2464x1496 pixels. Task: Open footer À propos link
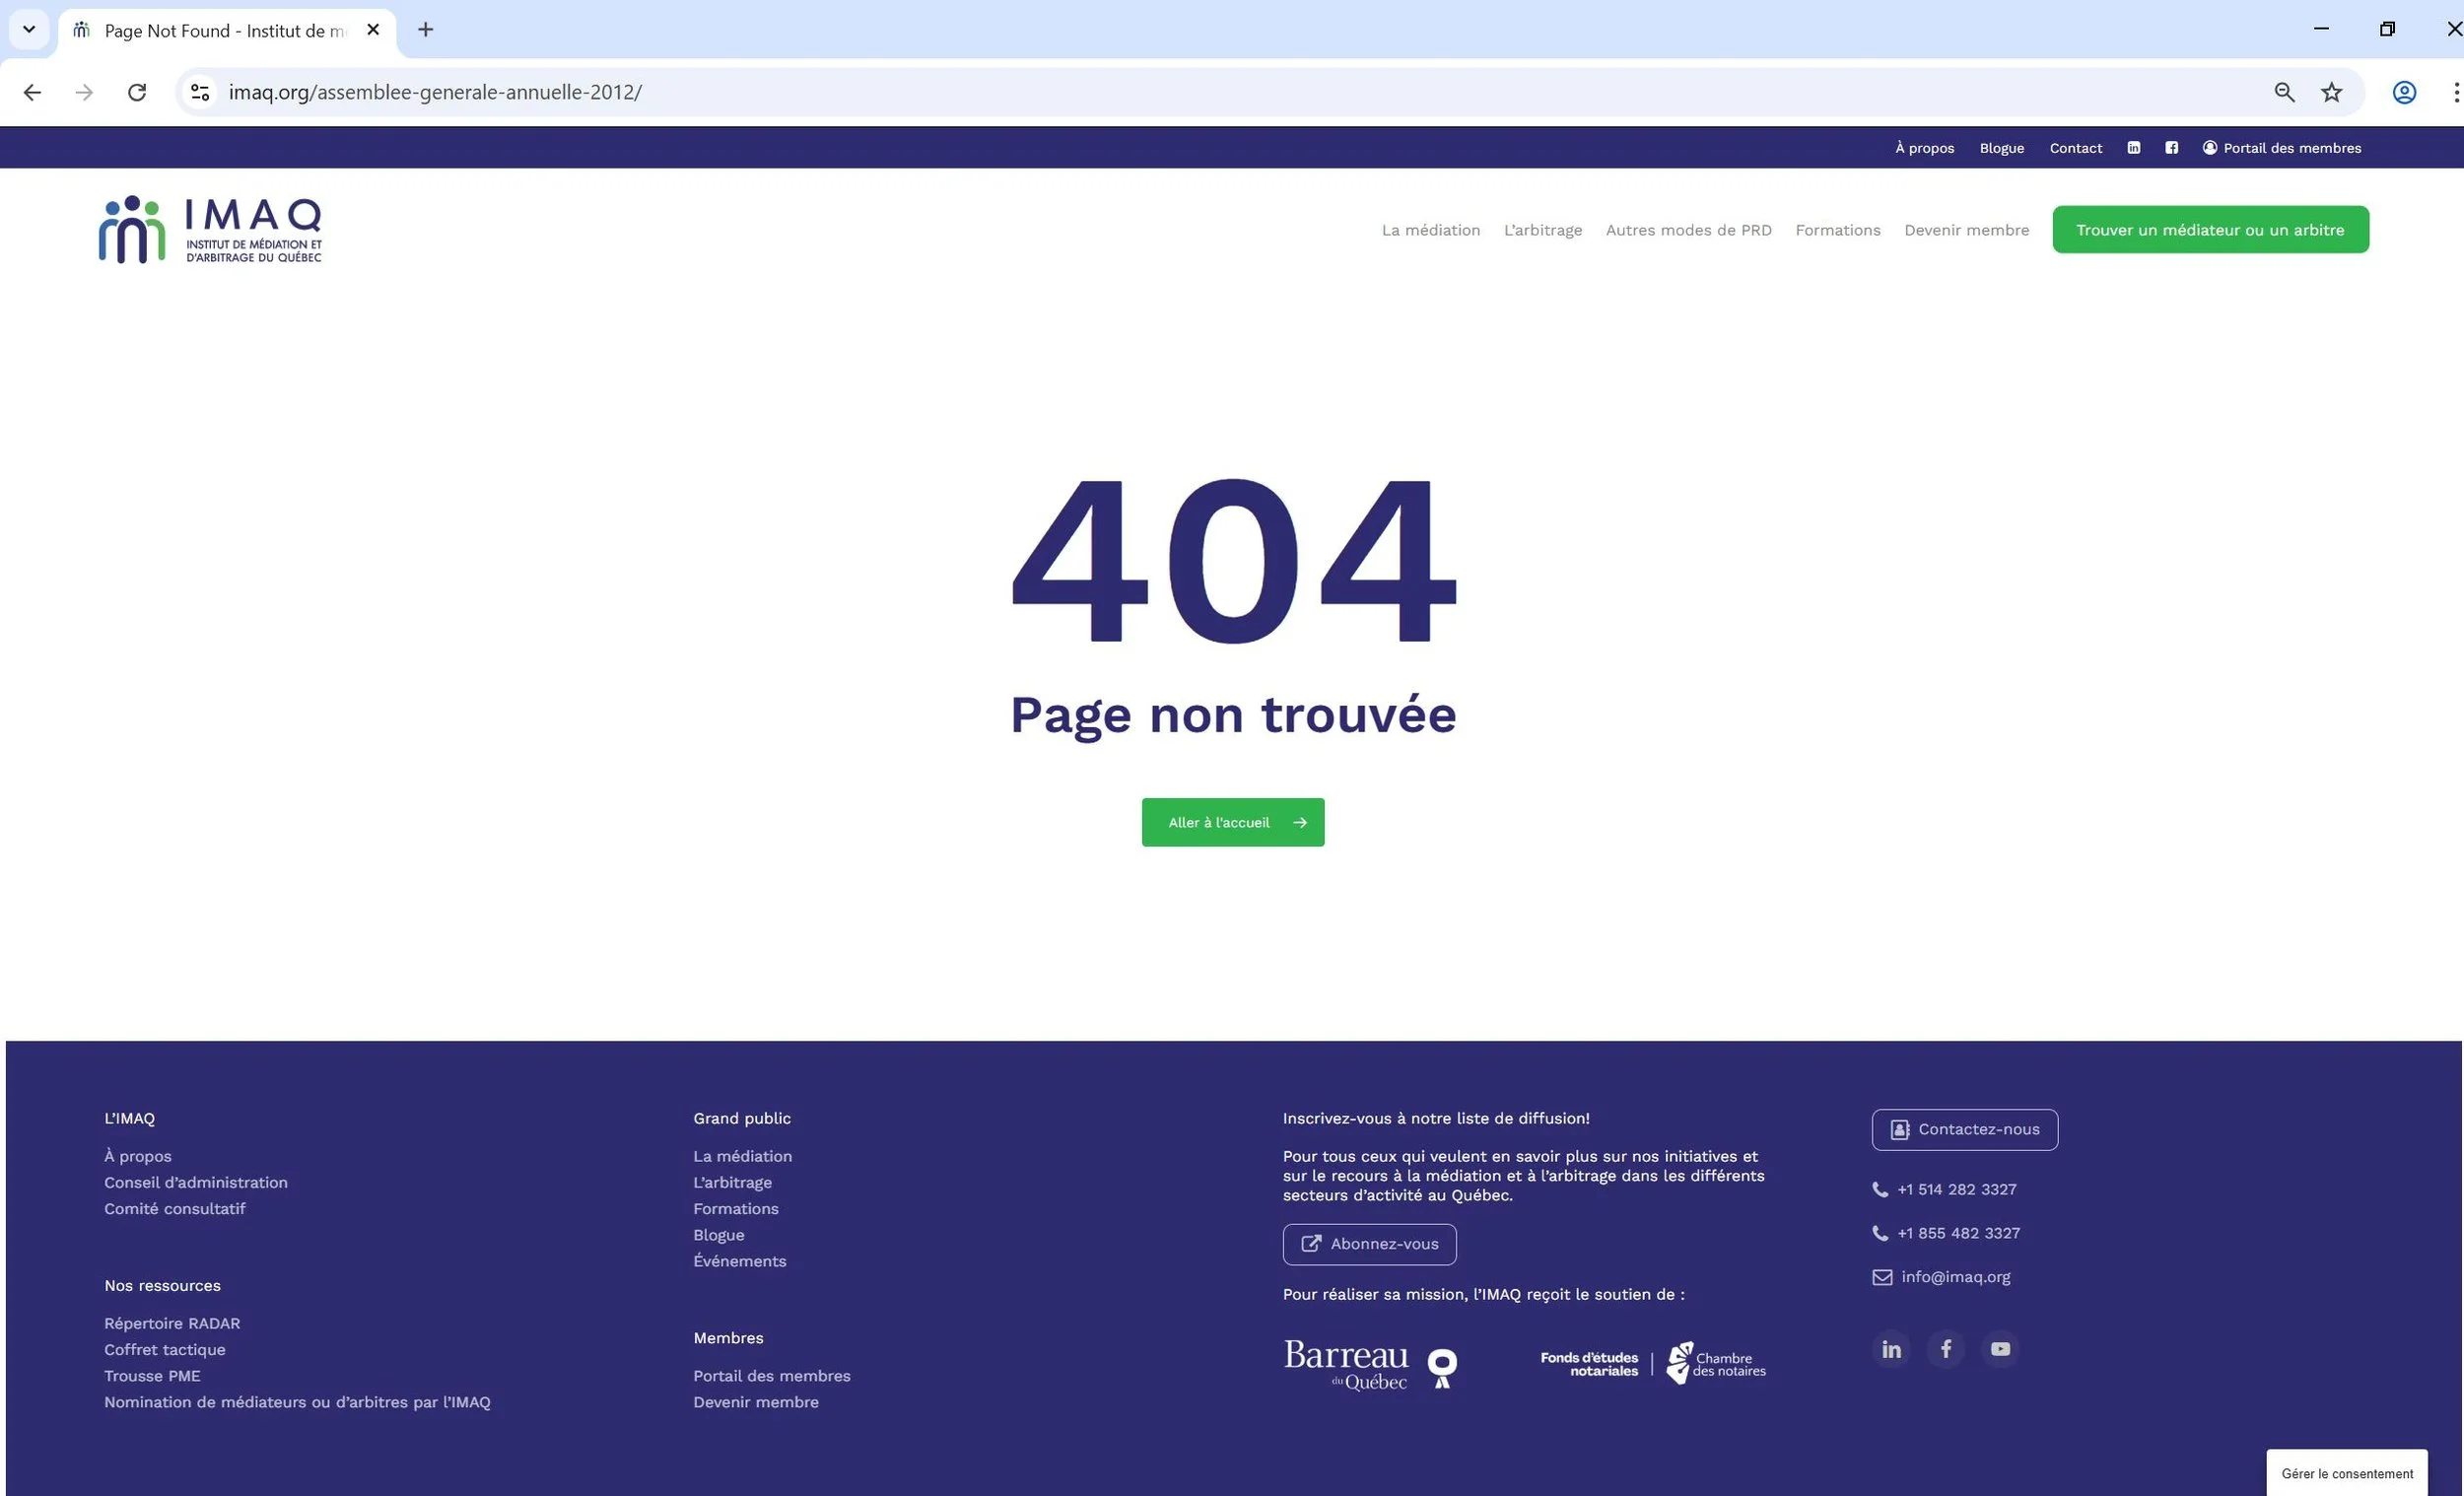[x=138, y=1155]
